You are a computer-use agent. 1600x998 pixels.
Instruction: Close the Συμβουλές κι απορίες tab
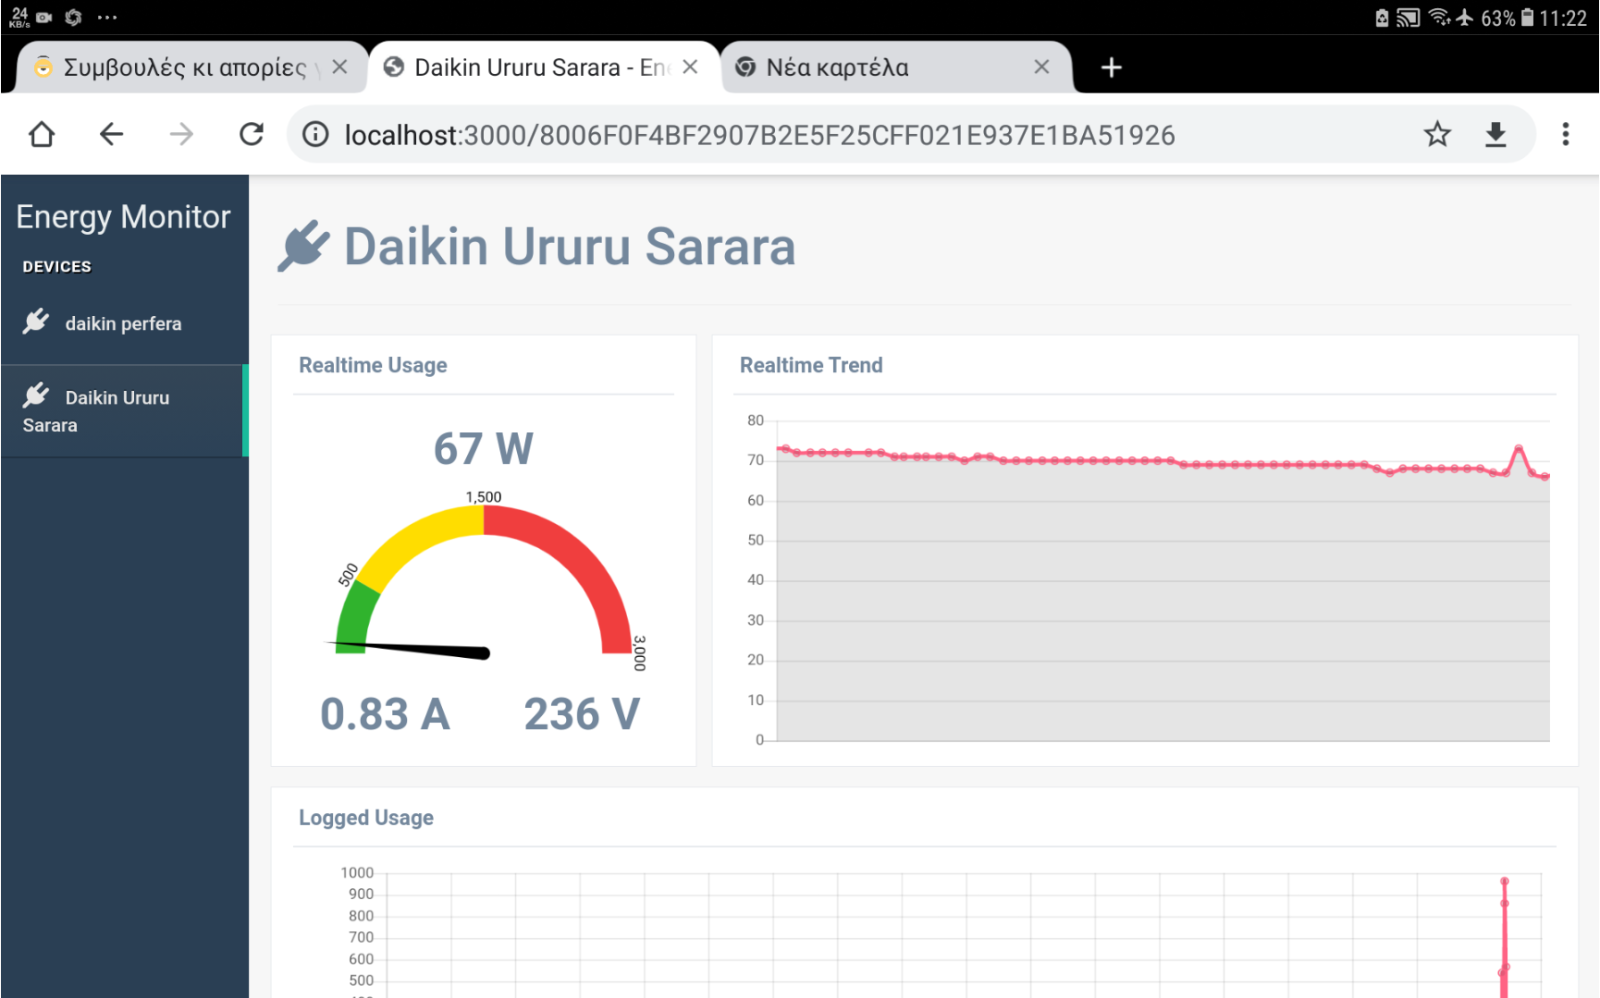click(340, 67)
